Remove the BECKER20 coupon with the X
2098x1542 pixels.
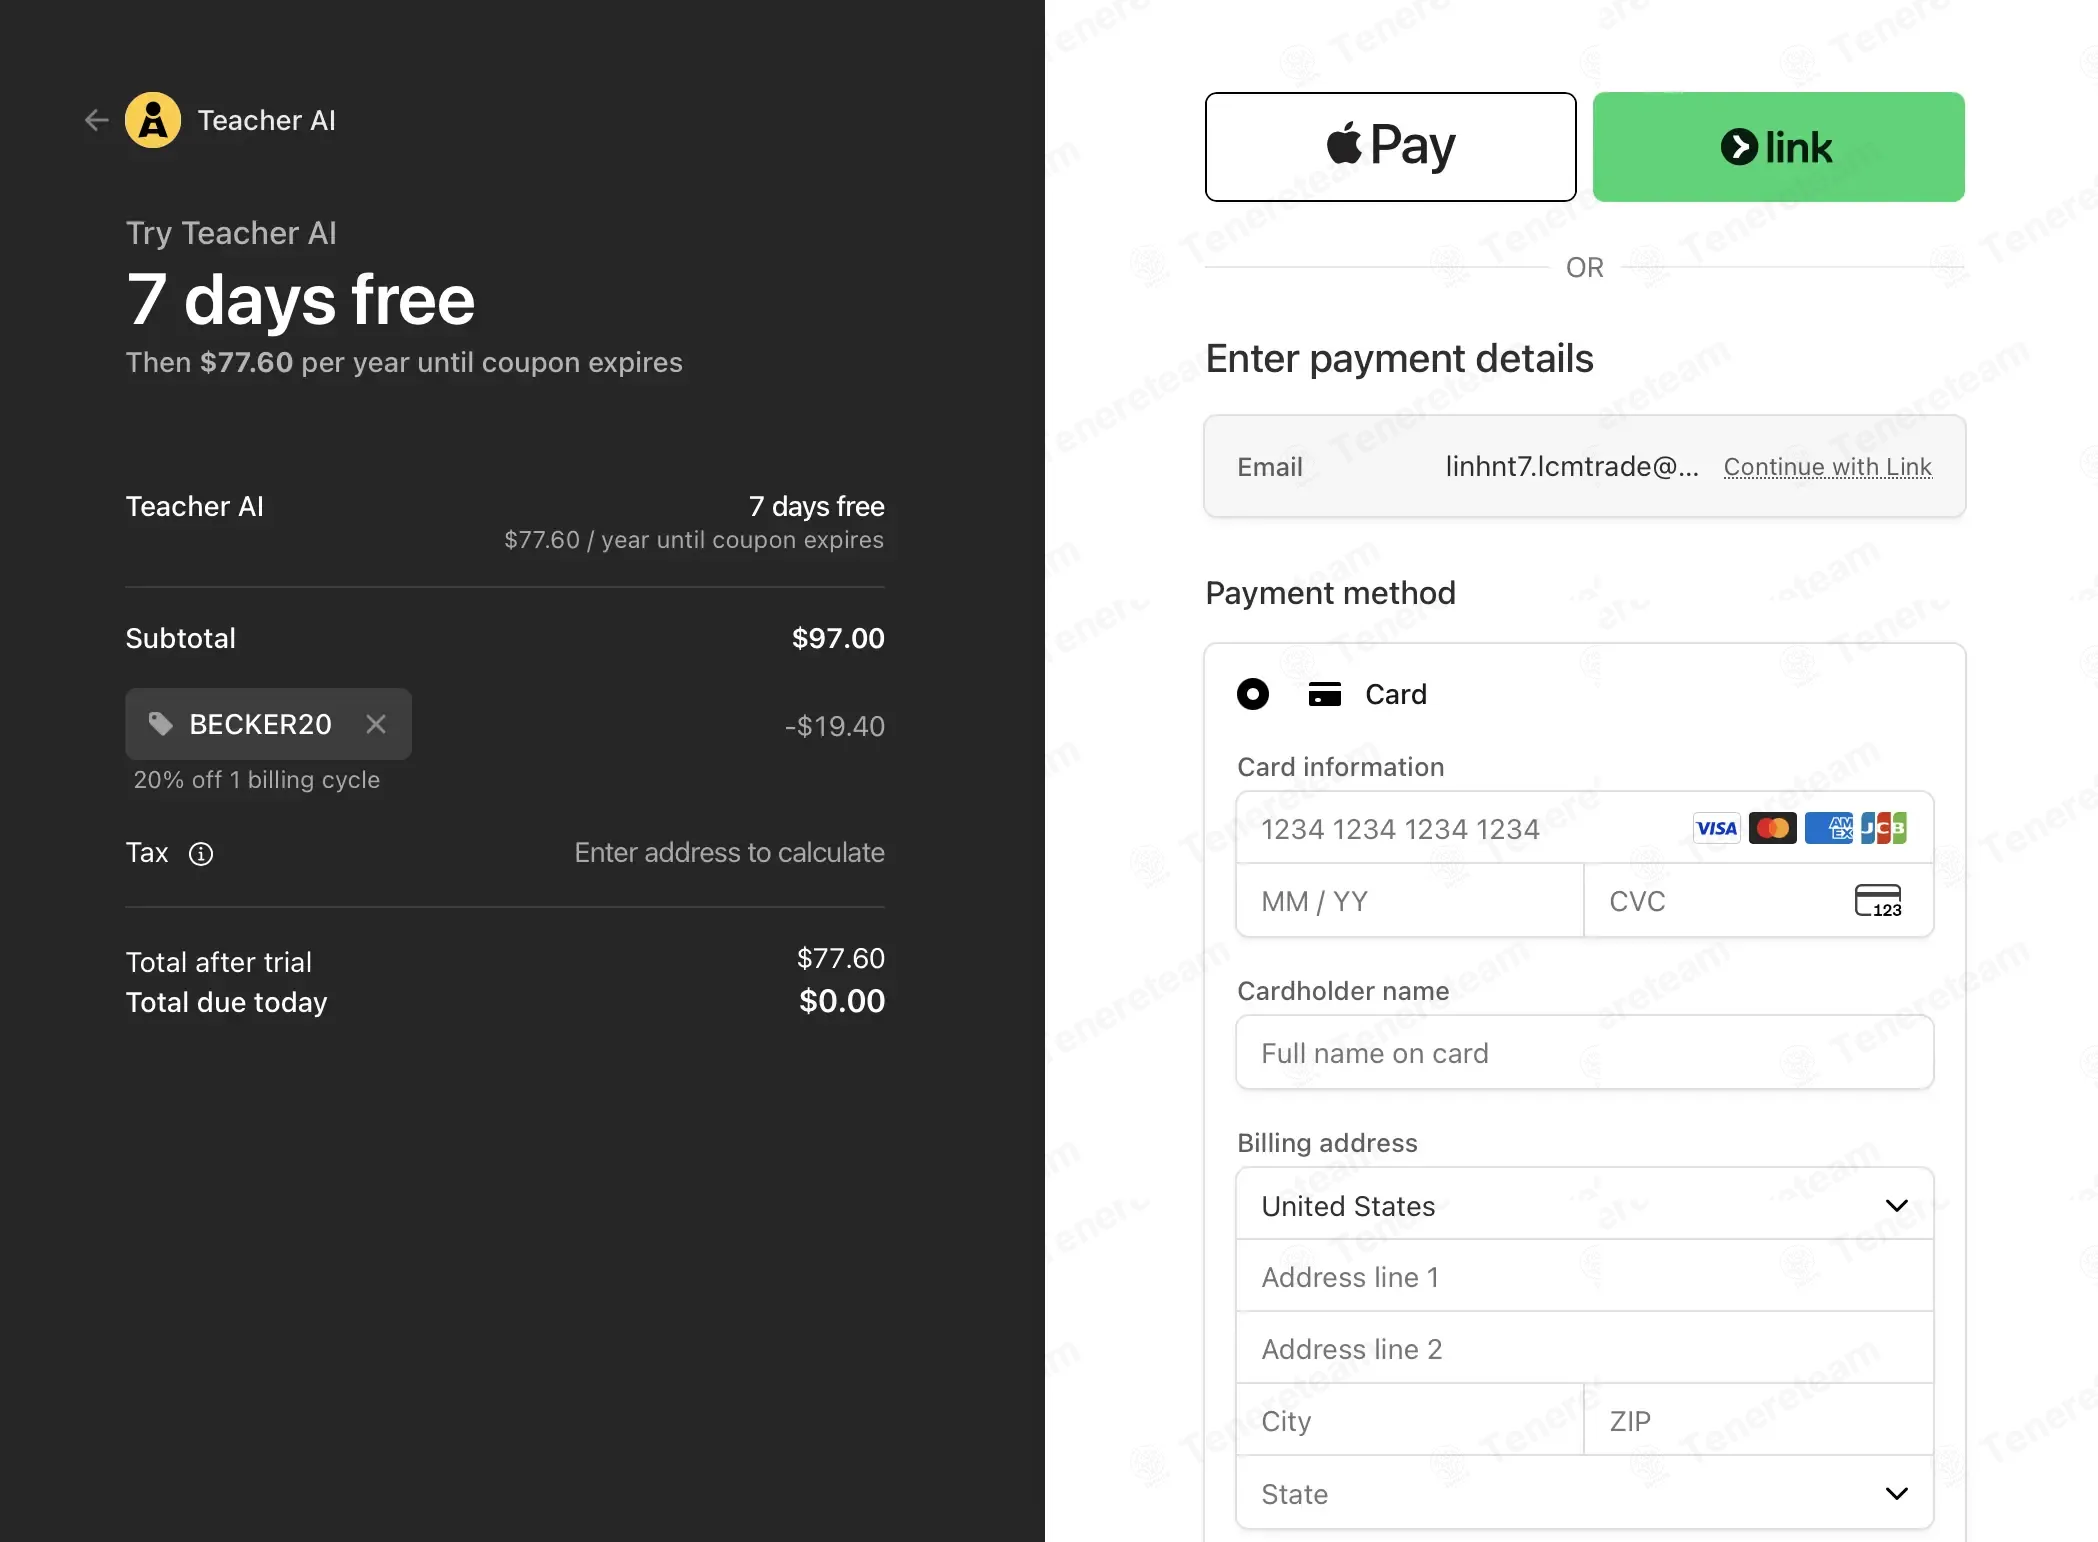coord(376,724)
